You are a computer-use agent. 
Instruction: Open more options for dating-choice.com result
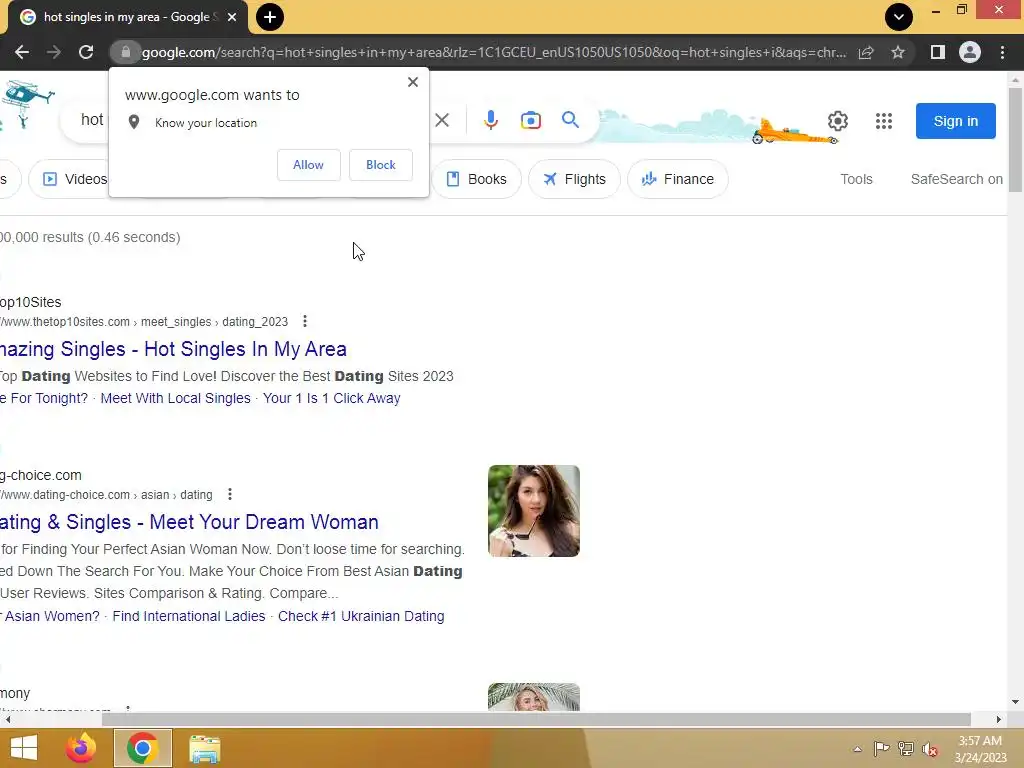[230, 494]
